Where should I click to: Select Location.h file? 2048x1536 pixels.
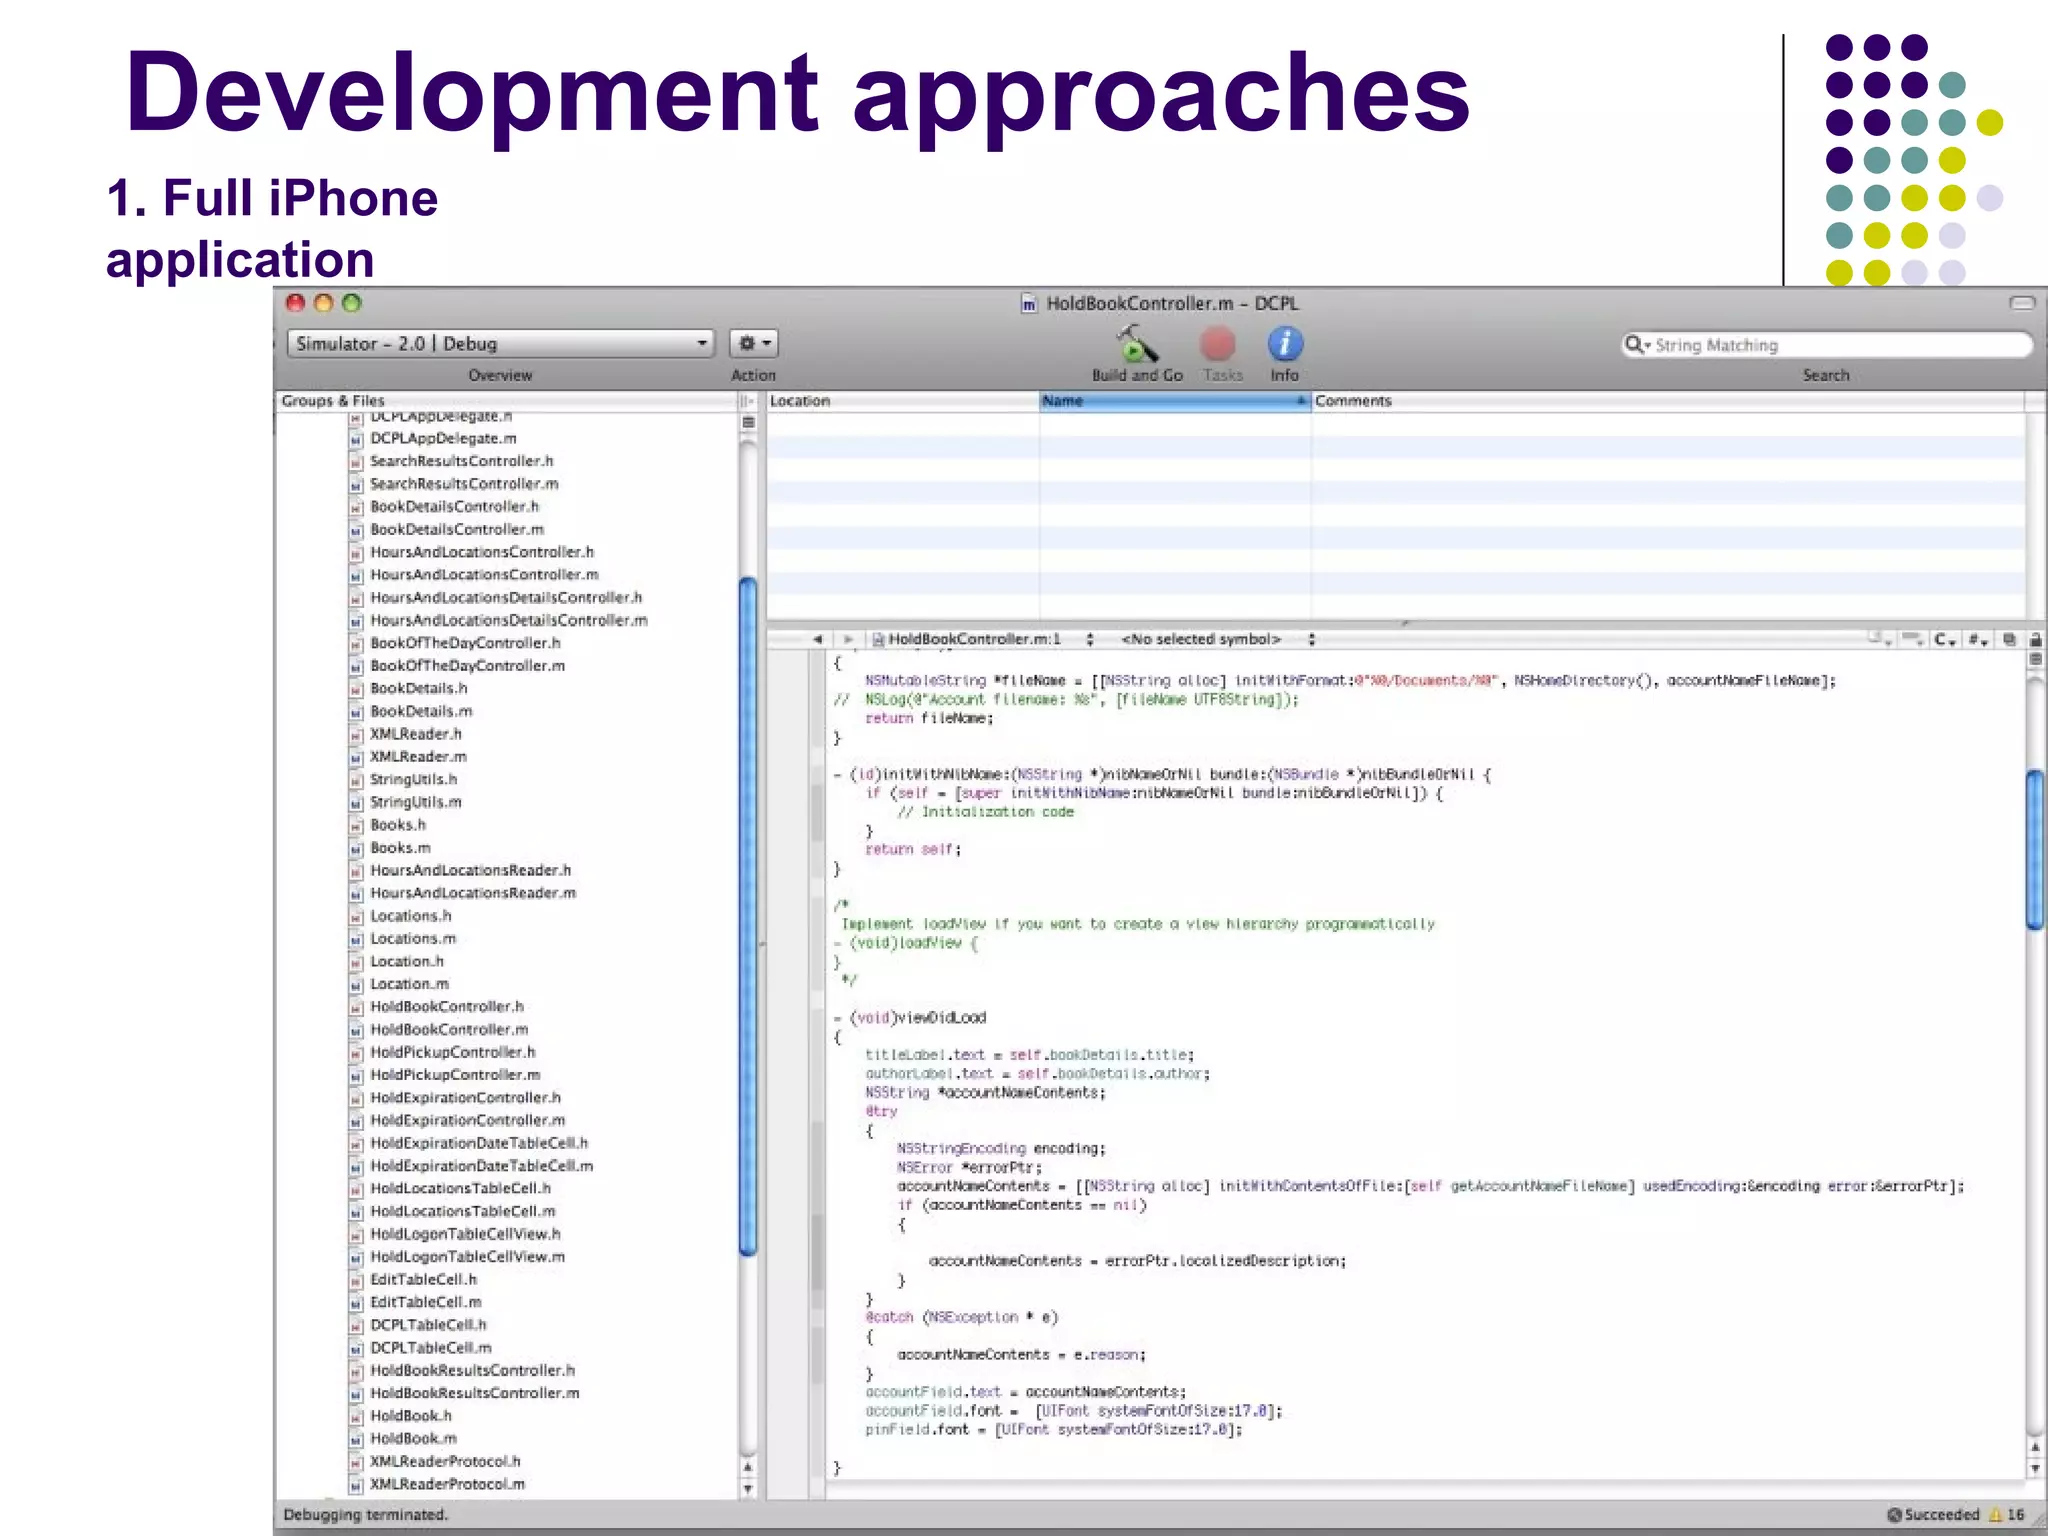(x=406, y=961)
